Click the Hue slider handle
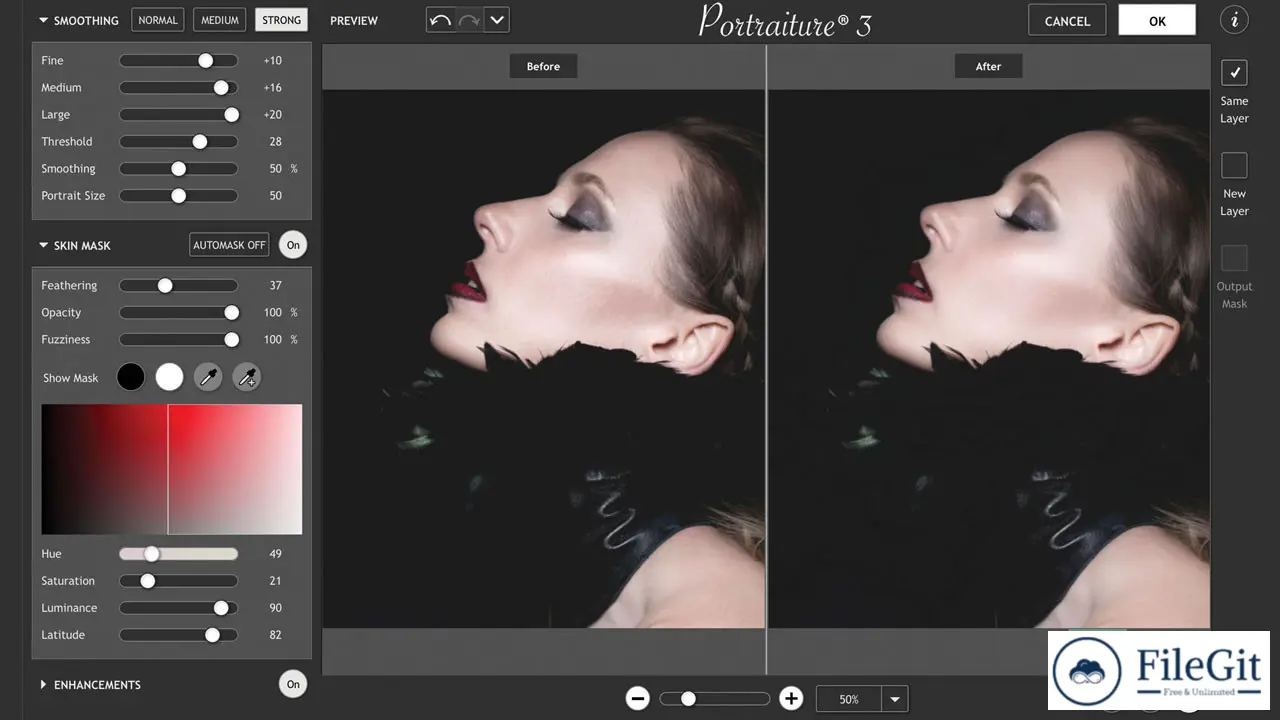This screenshot has height=720, width=1280. [151, 554]
